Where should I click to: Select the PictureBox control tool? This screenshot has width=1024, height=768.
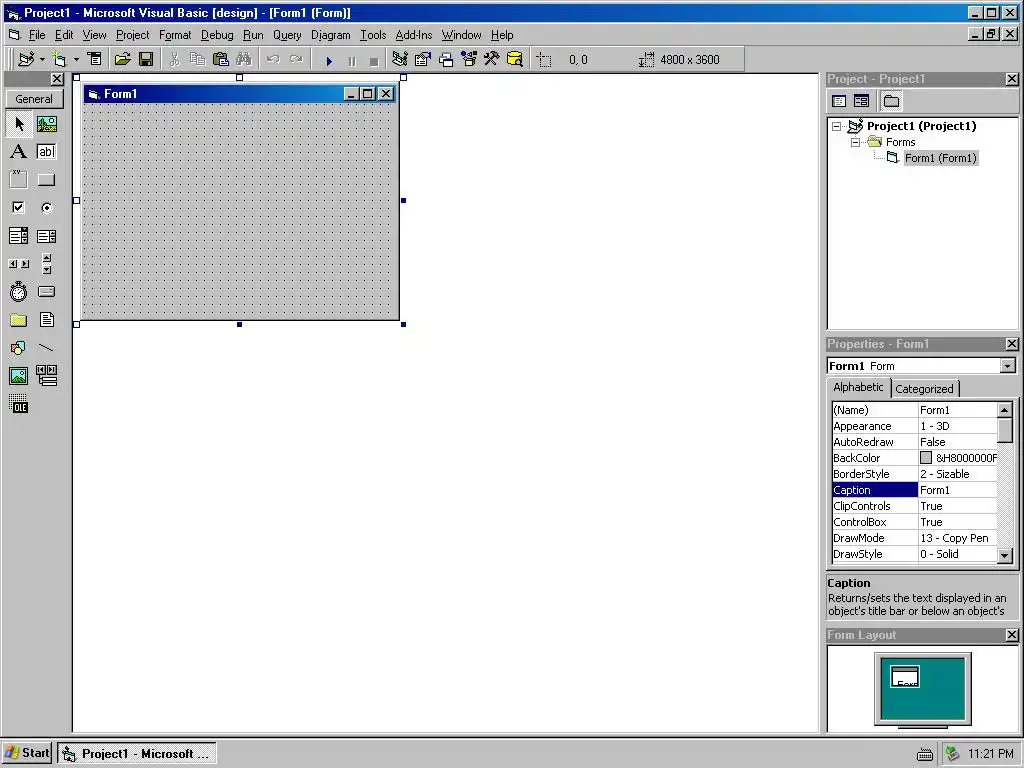46,124
